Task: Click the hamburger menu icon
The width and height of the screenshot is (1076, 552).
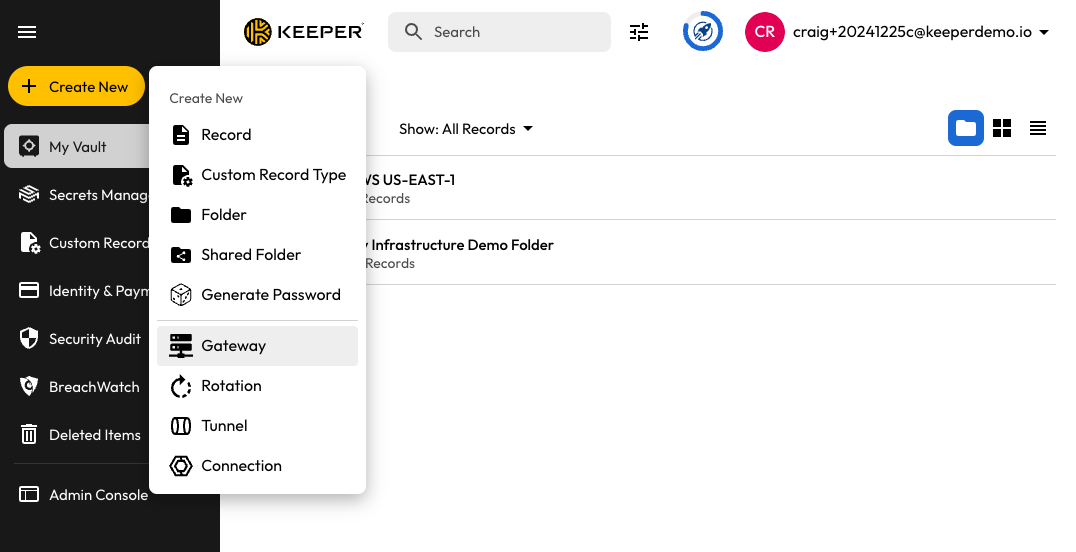Action: point(27,32)
